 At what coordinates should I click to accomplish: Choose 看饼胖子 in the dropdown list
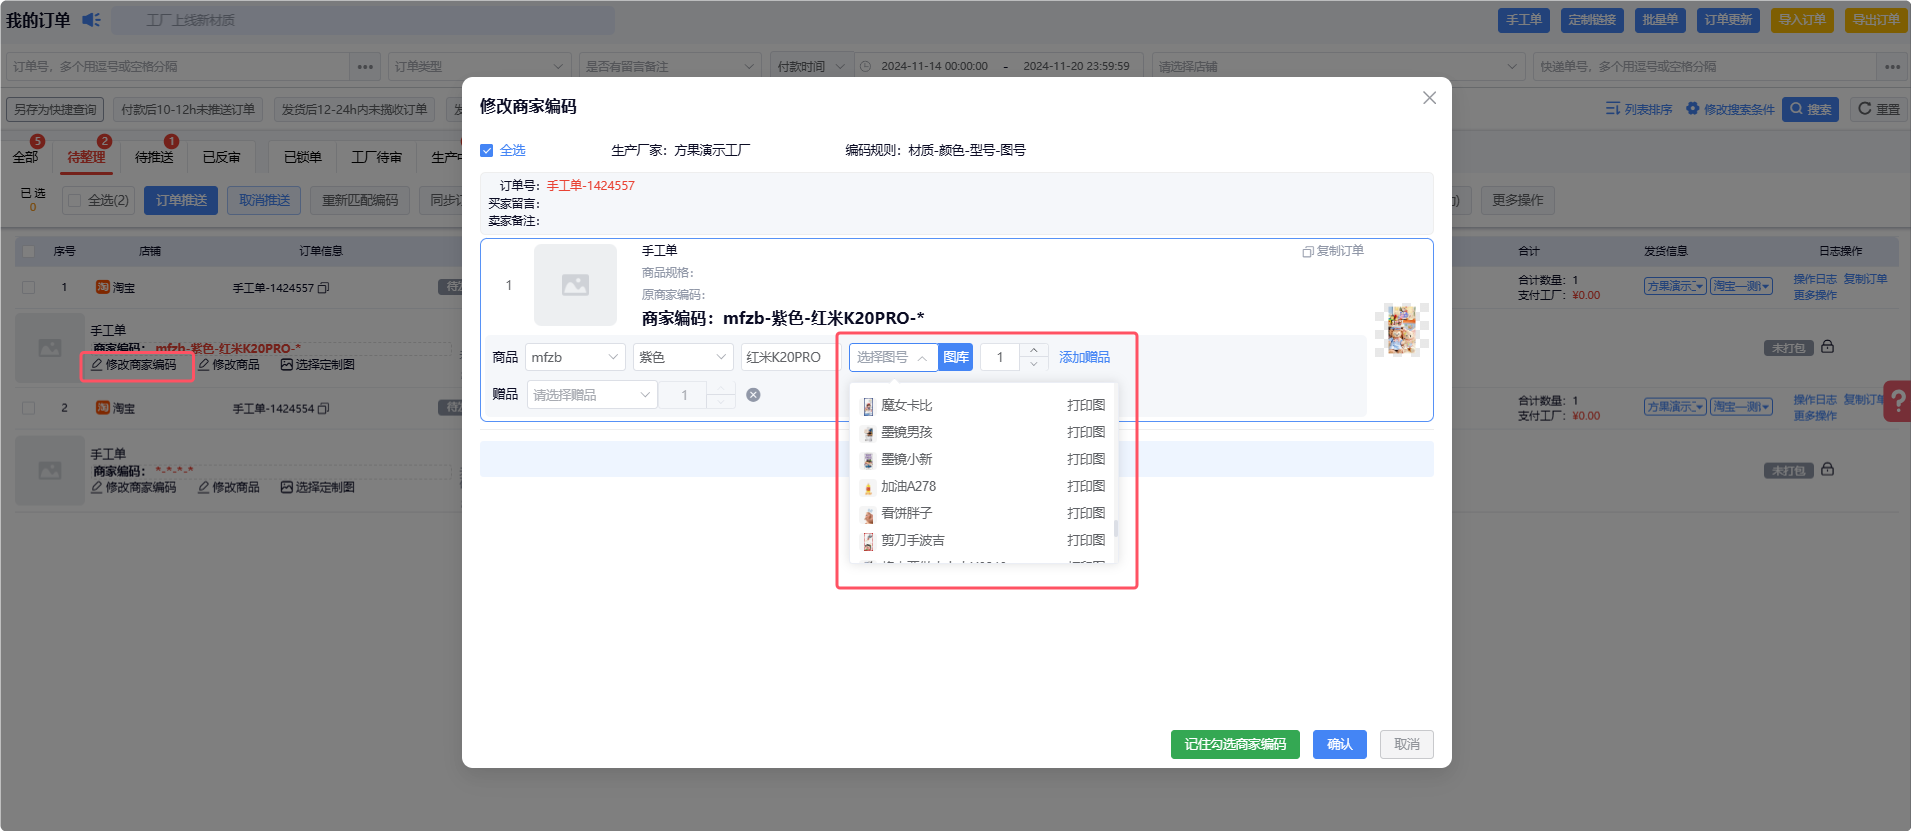906,514
